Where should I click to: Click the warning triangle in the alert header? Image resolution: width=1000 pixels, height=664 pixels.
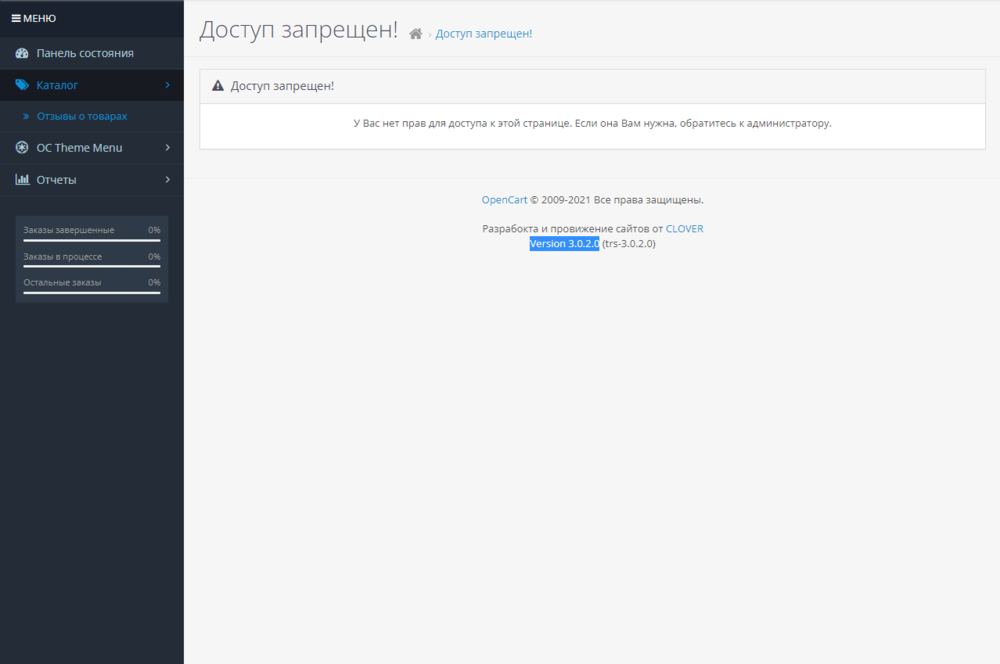click(218, 86)
